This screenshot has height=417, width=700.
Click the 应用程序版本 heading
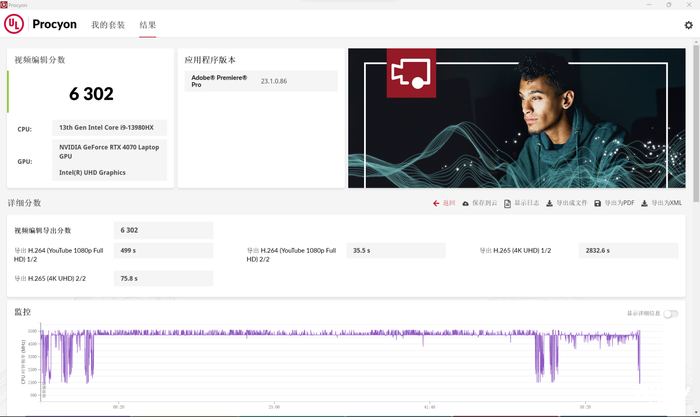pyautogui.click(x=210, y=60)
